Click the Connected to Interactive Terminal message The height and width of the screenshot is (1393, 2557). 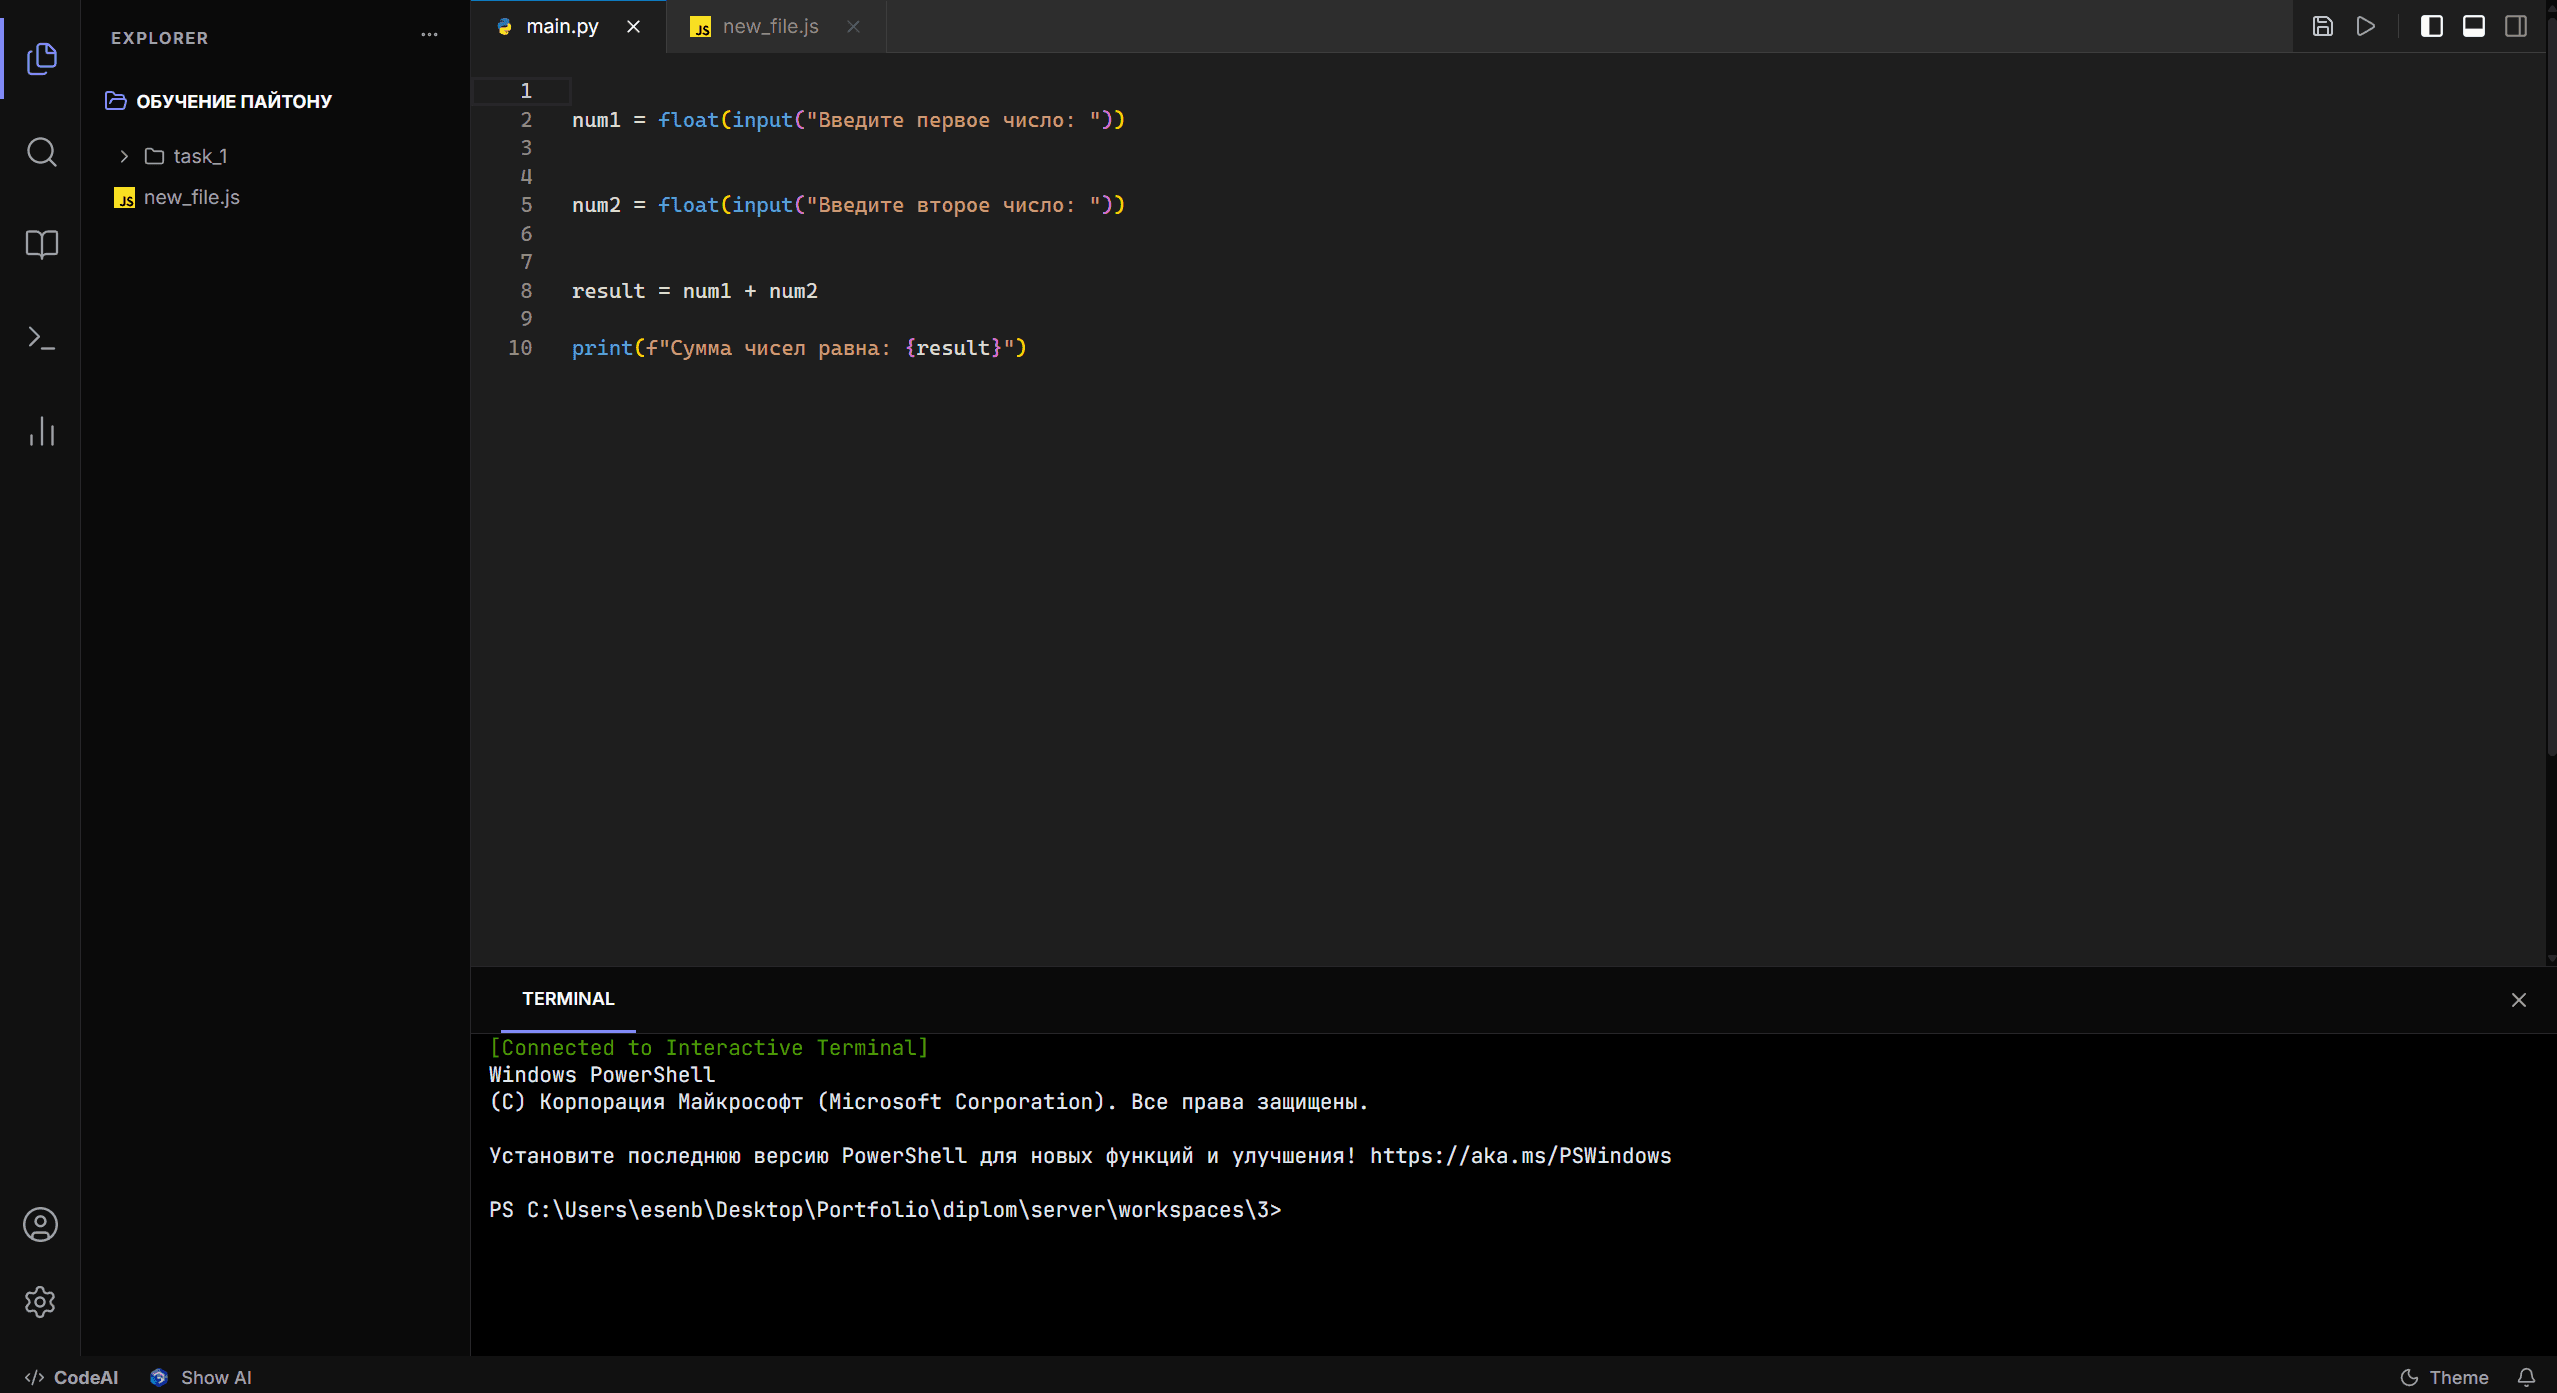coord(708,1048)
